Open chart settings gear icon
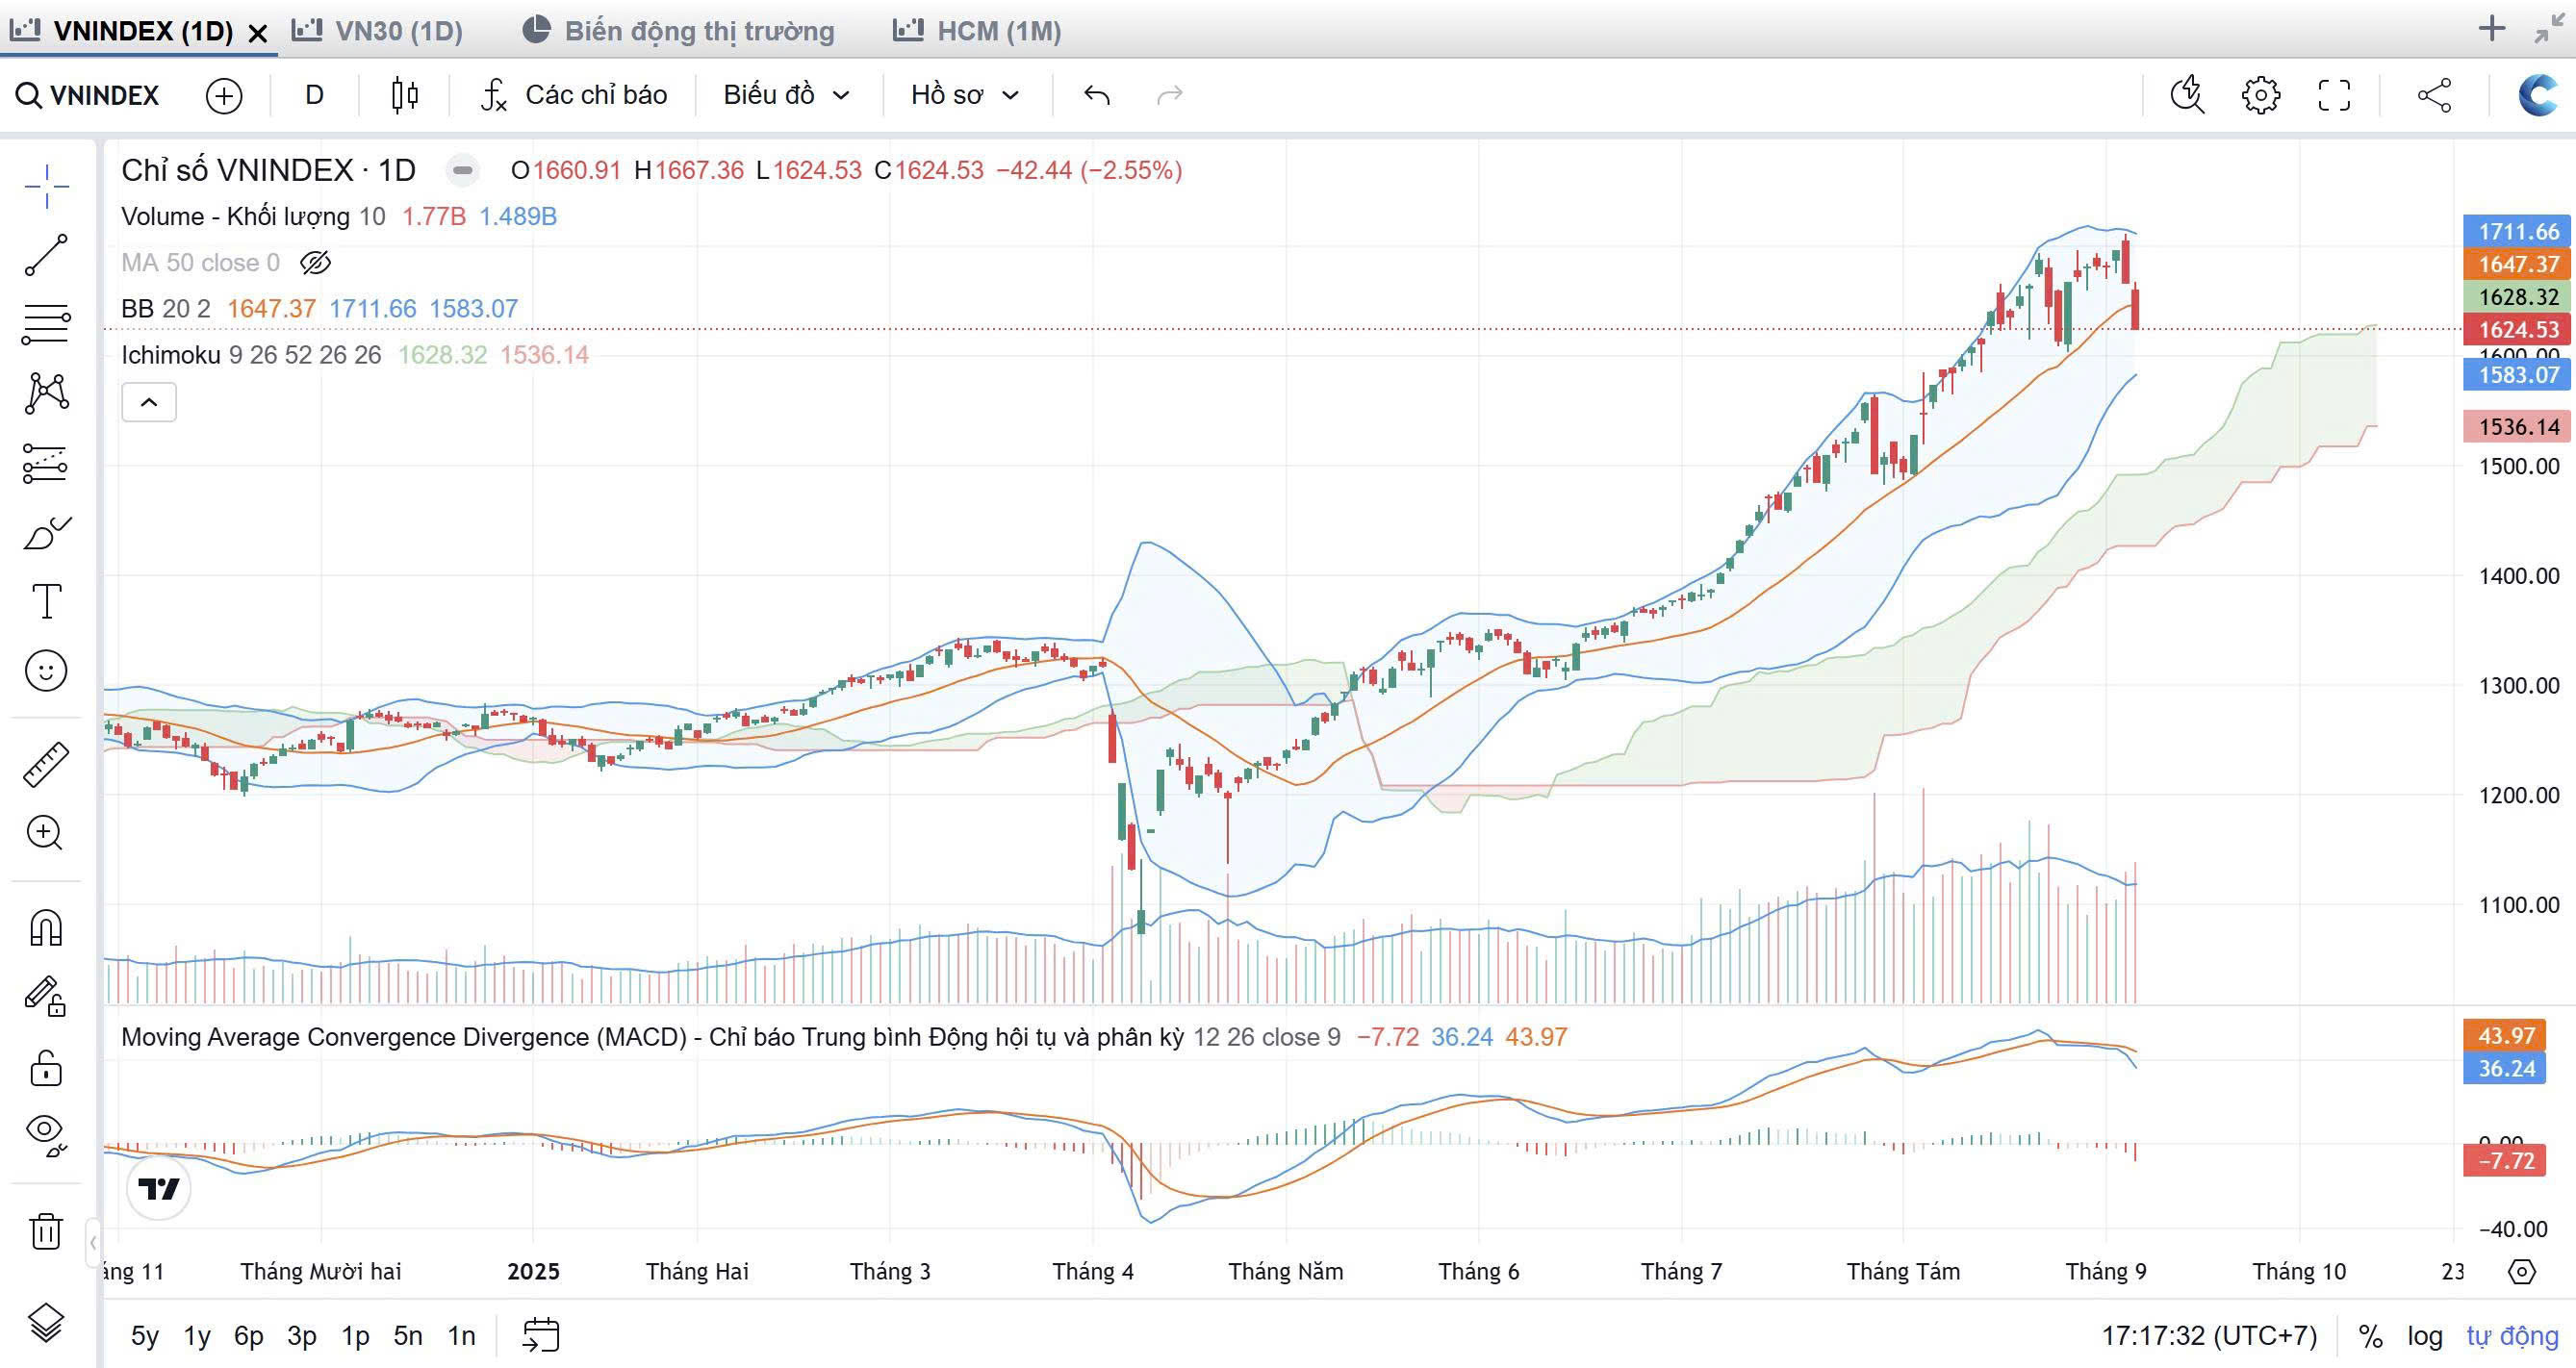Screen dimensions: 2576x1368 point(2260,95)
